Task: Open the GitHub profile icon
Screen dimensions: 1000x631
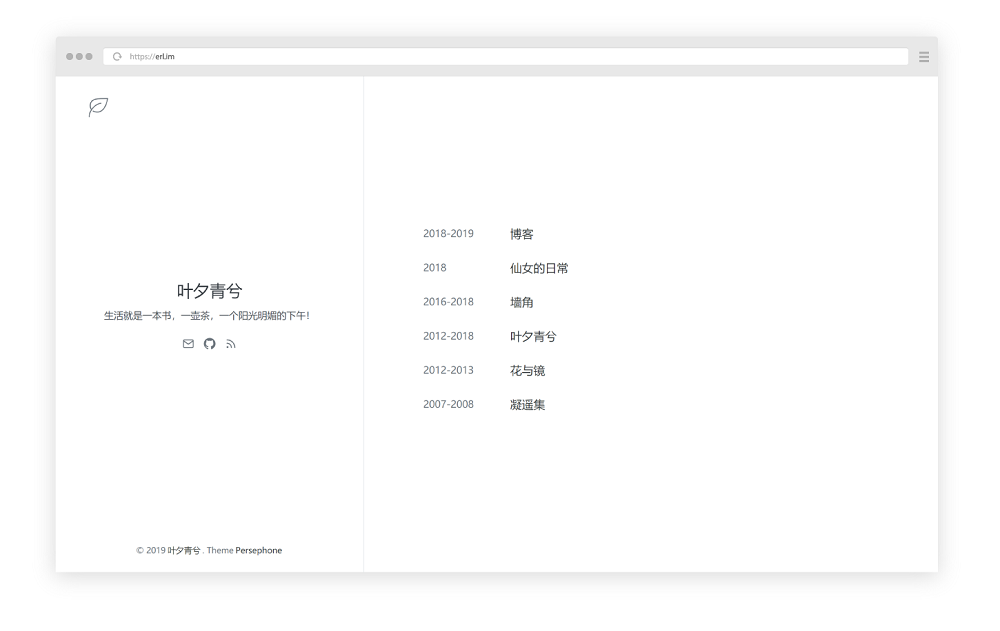Action: (x=209, y=343)
